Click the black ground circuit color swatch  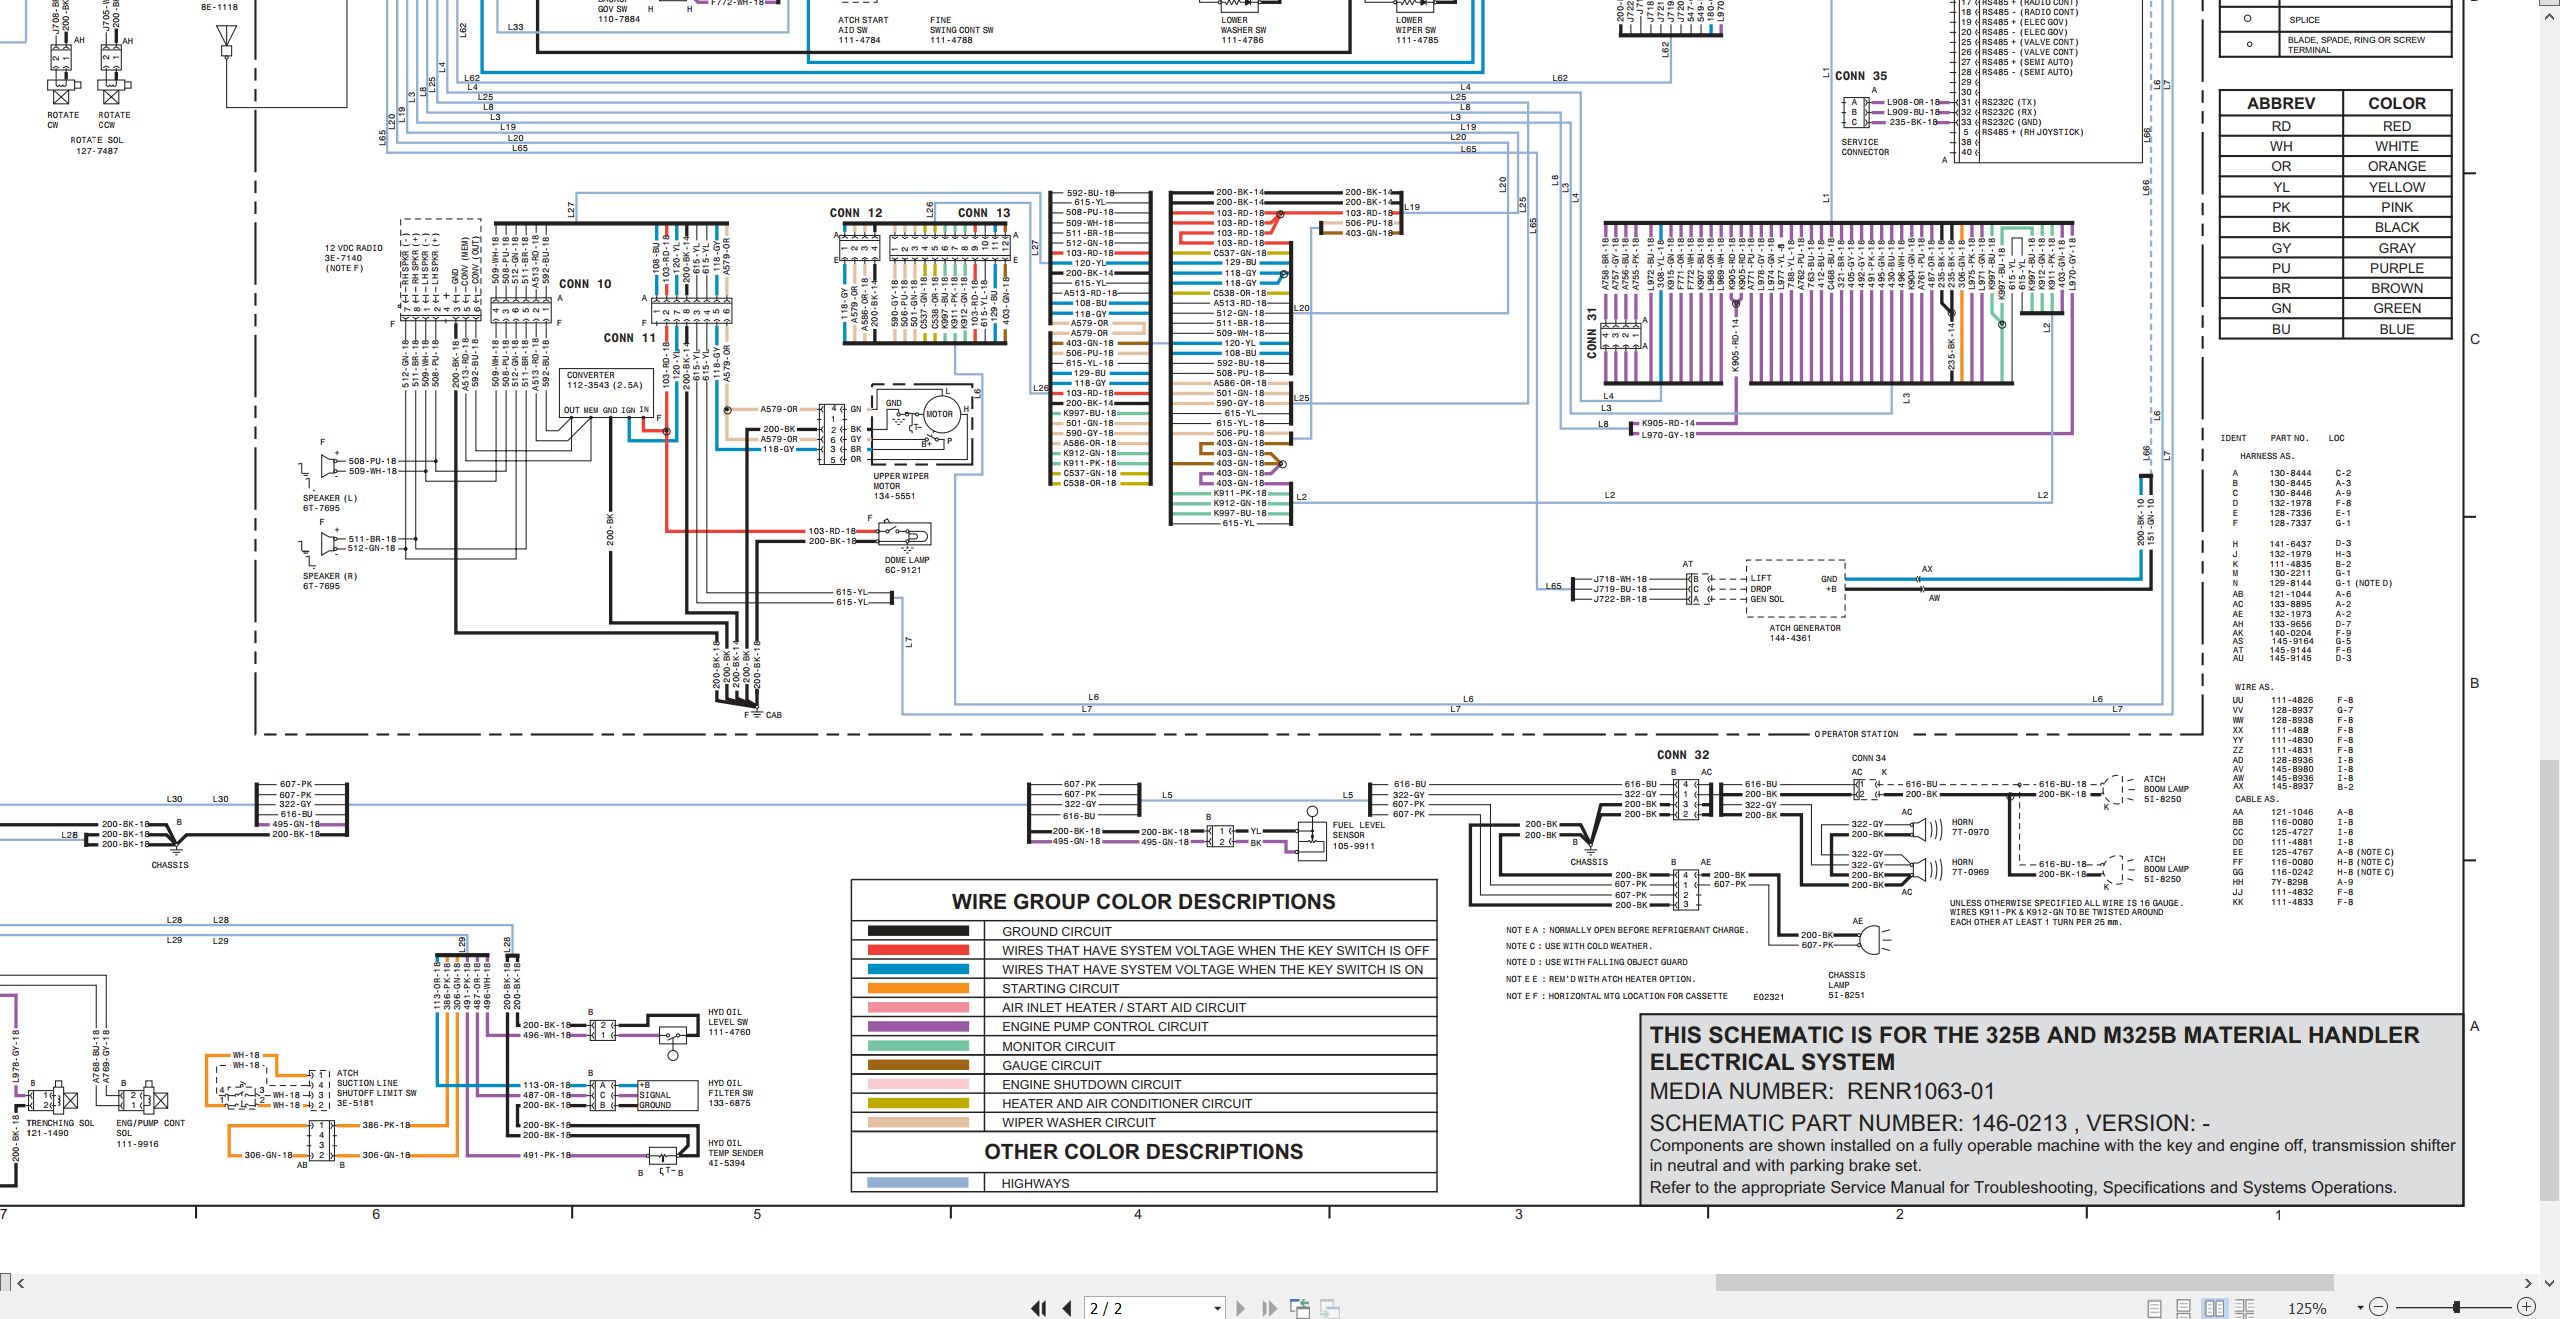coord(918,931)
